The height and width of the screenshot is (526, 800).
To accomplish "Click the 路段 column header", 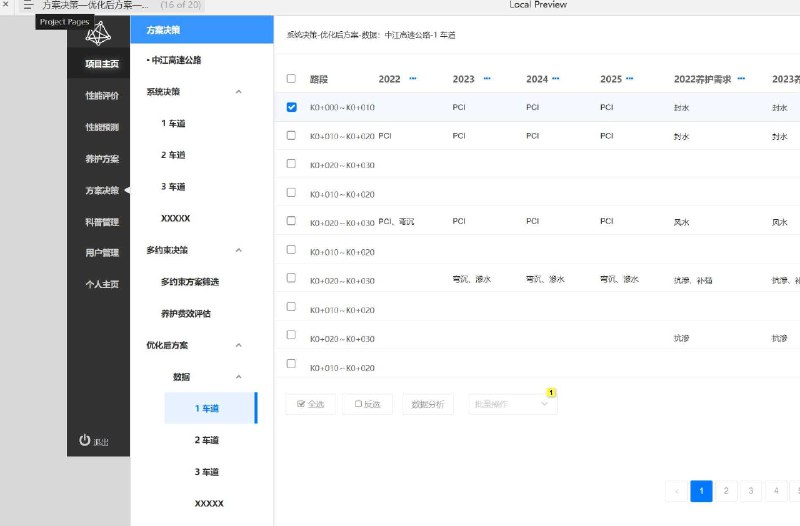I will (x=319, y=79).
